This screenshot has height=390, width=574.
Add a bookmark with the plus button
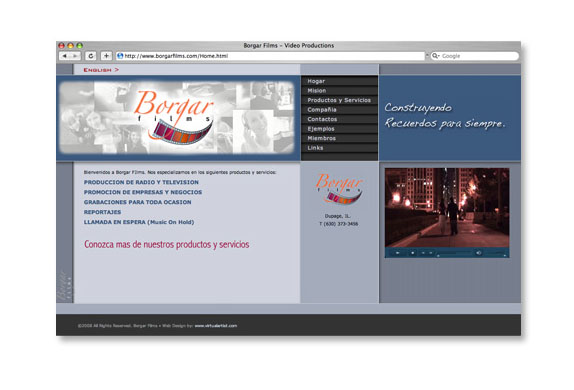tap(106, 56)
